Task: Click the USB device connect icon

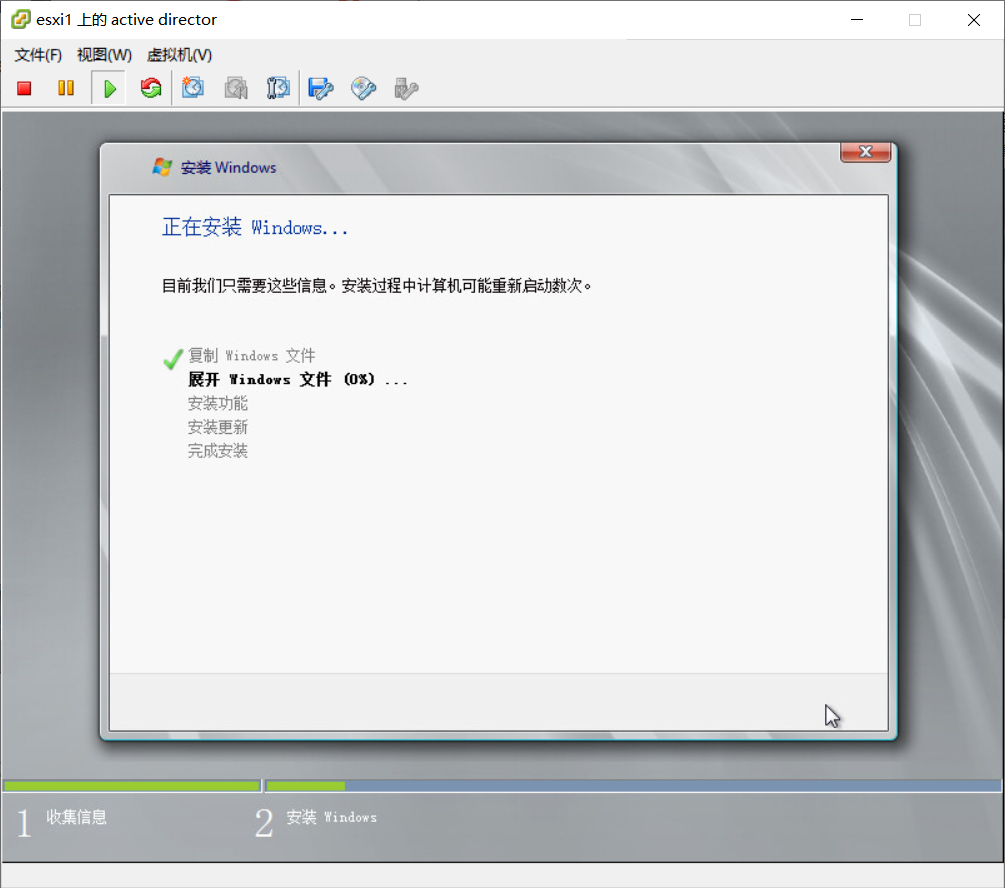Action: pos(406,88)
